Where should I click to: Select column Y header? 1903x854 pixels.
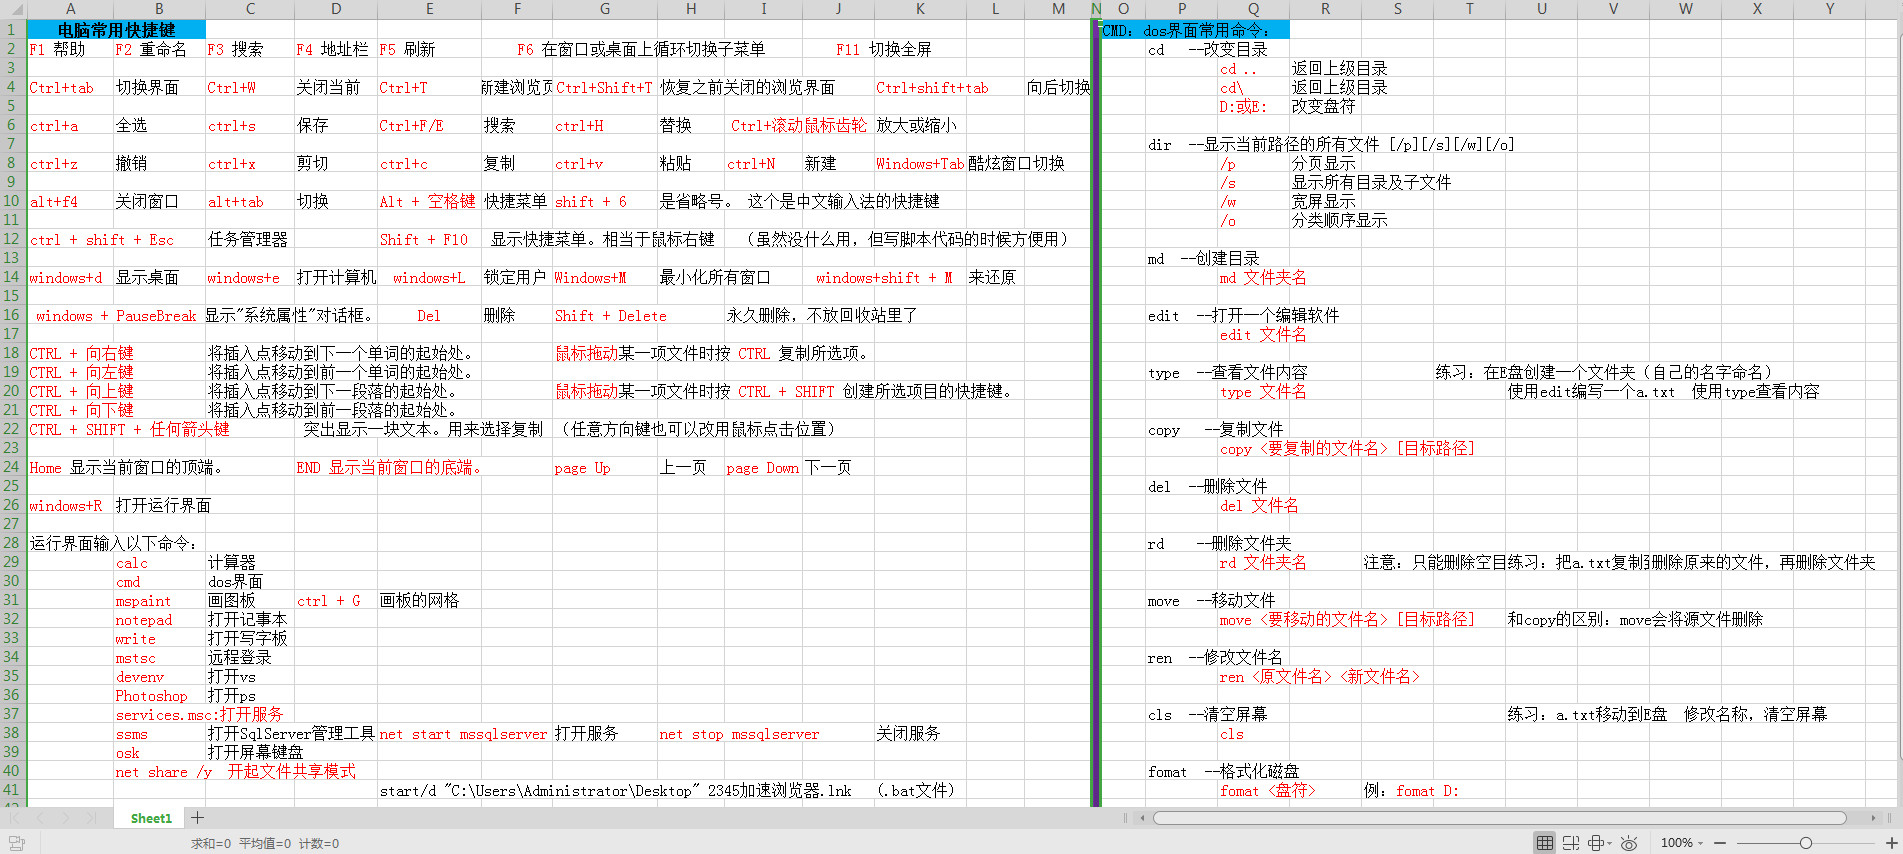coord(1829,9)
